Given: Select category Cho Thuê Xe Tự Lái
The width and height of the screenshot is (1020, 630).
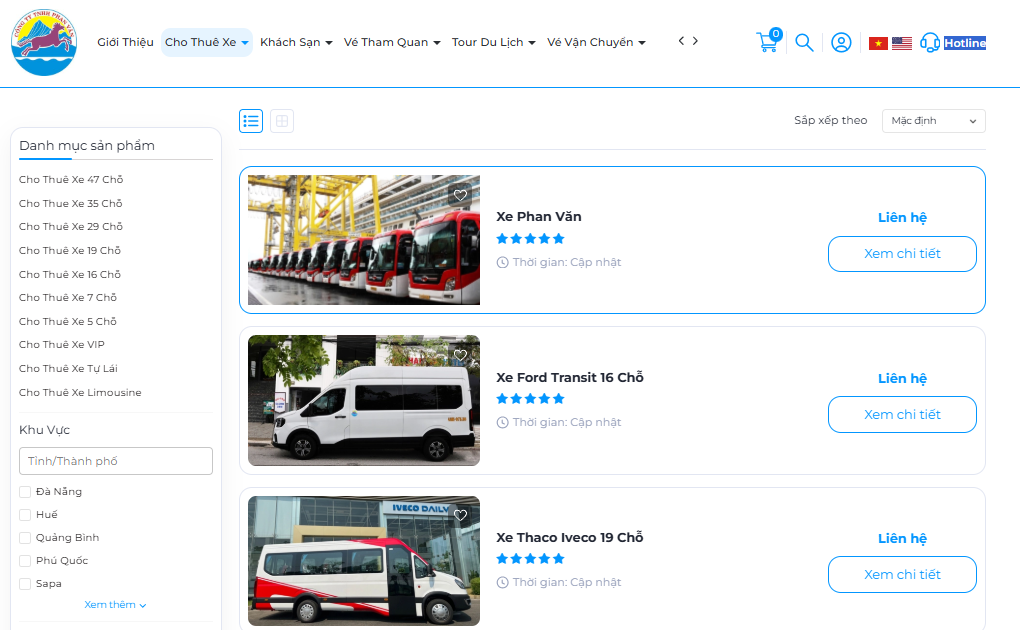Looking at the screenshot, I should coord(68,368).
